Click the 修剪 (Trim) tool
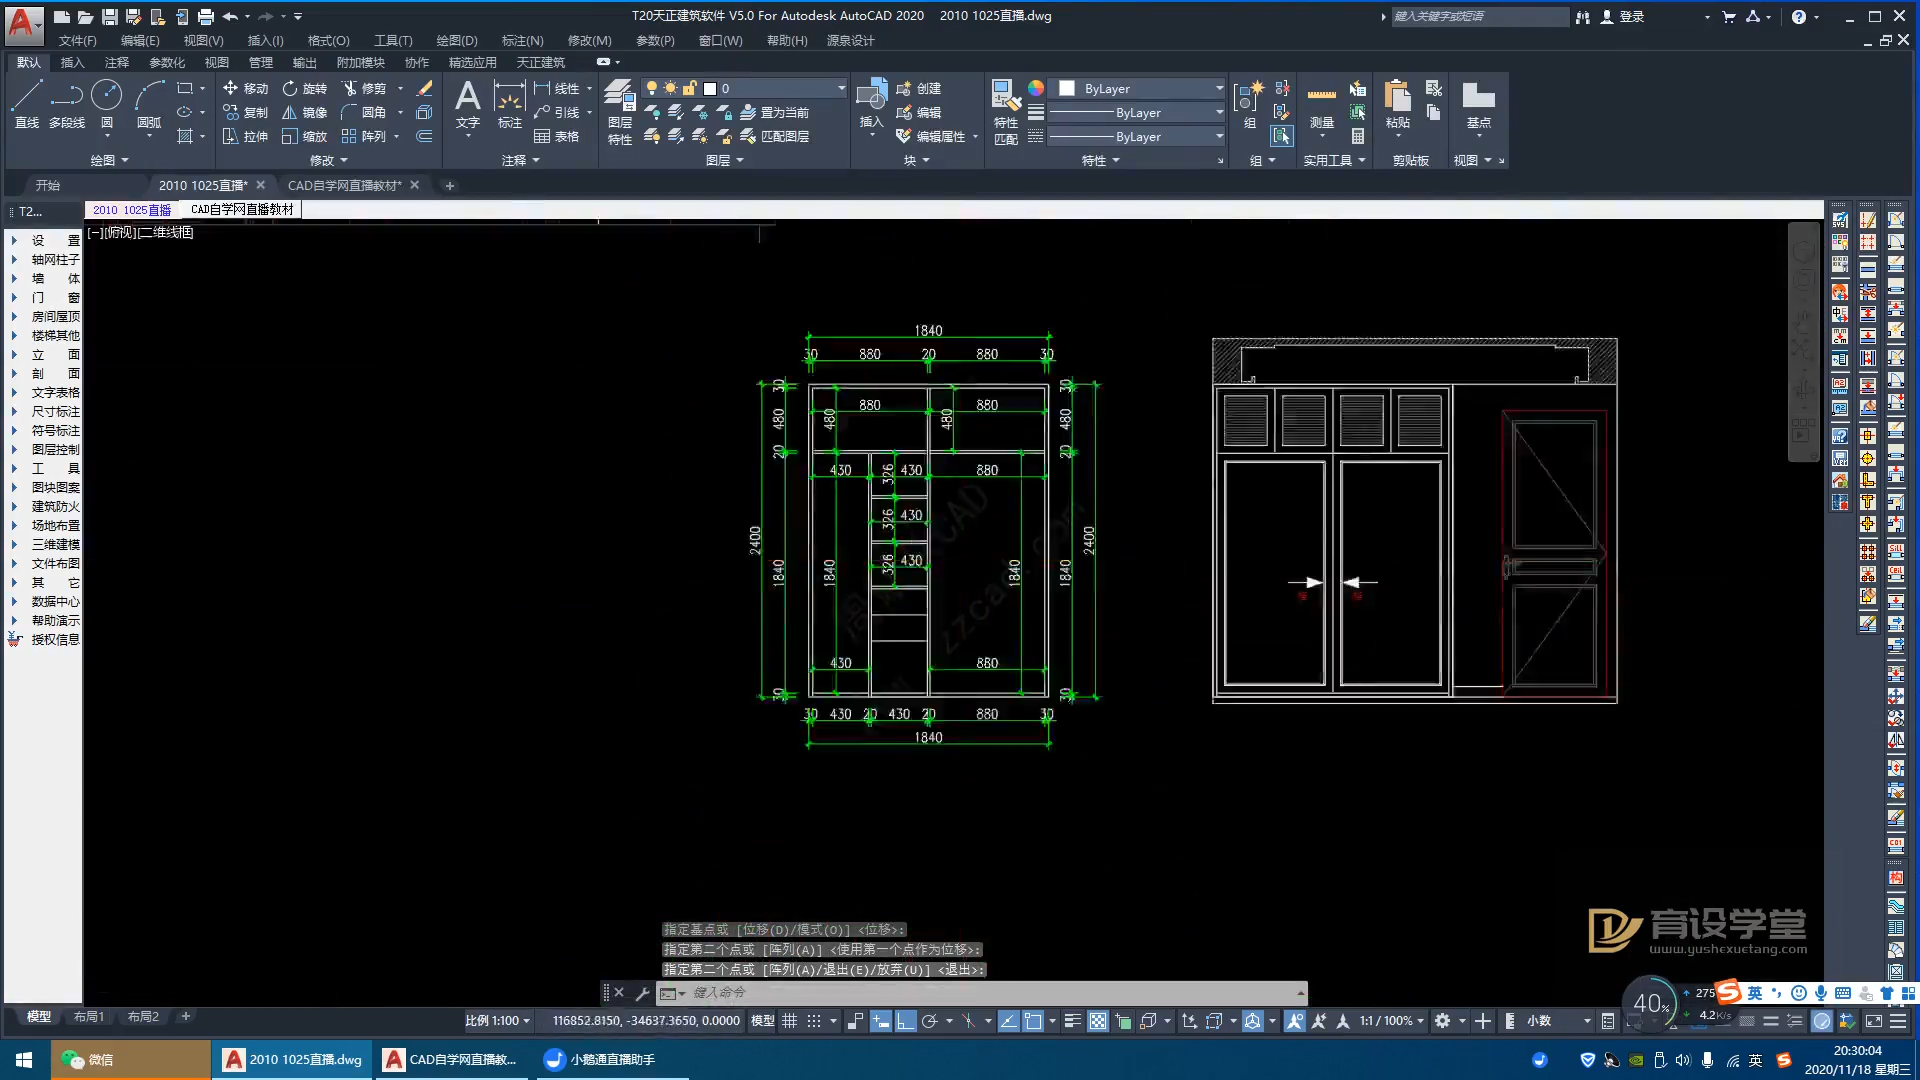This screenshot has height=1080, width=1920. (364, 88)
